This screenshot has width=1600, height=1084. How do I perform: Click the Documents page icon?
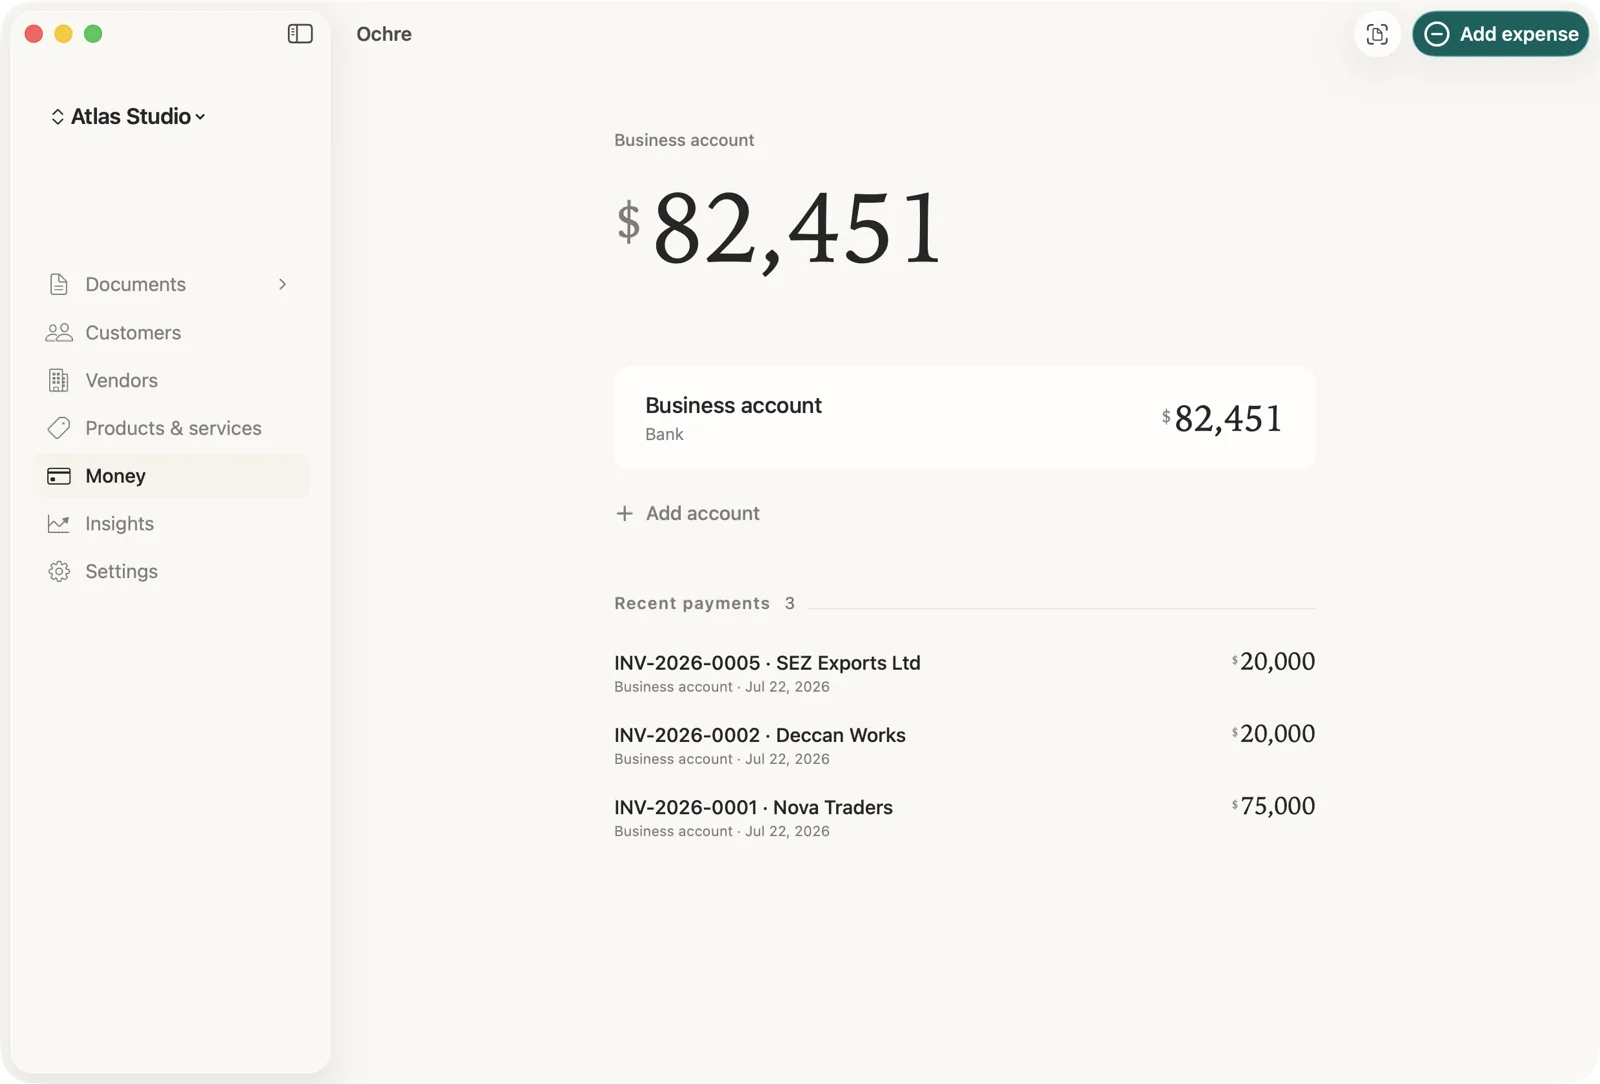59,284
